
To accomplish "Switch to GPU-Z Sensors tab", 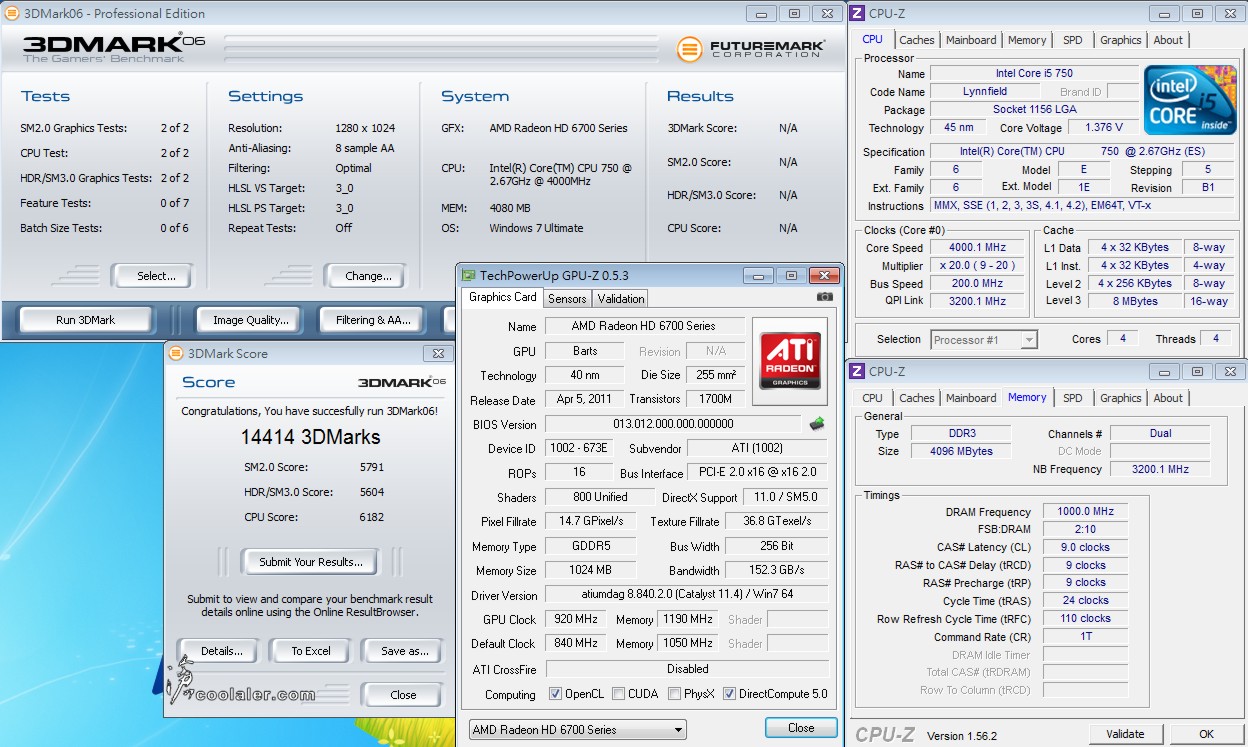I will coord(567,298).
